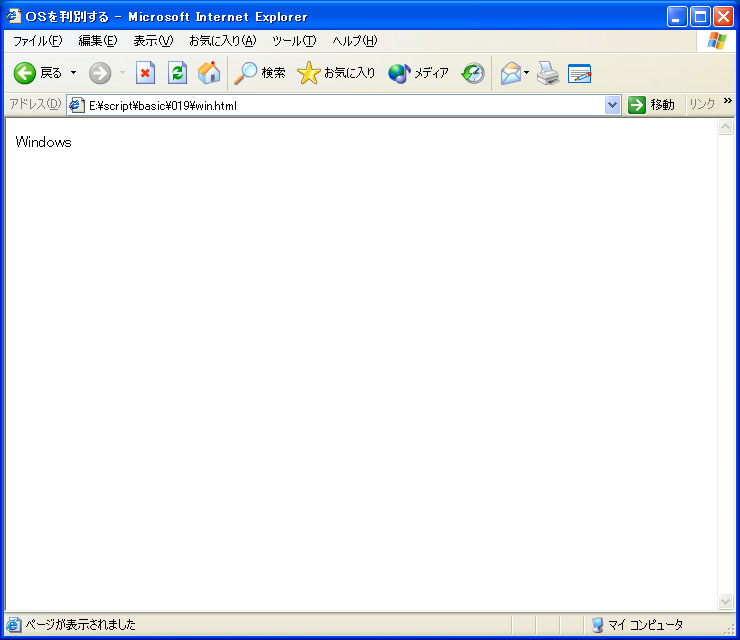This screenshot has height=640, width=740.
Task: Click the アドレス(D) address label
Action: click(x=35, y=104)
